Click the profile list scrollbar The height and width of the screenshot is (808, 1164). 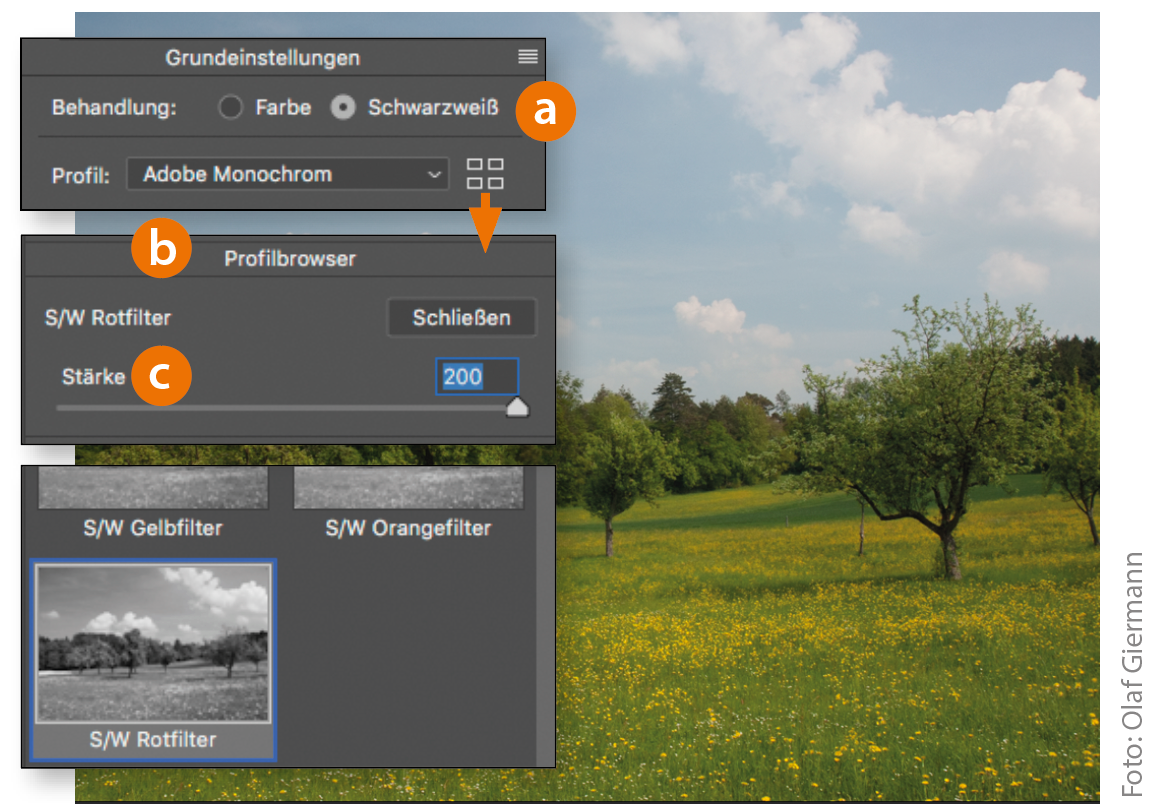click(545, 616)
